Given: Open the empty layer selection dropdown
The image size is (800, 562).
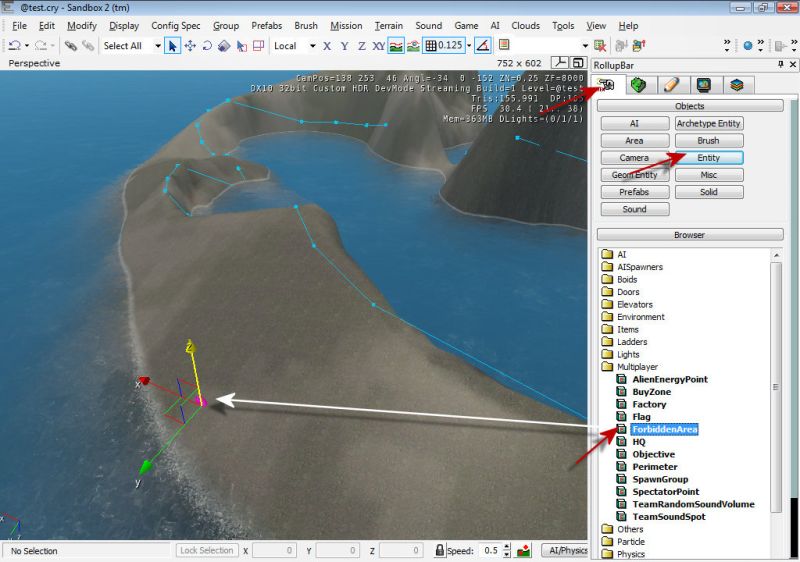Looking at the screenshot, I should [585, 45].
